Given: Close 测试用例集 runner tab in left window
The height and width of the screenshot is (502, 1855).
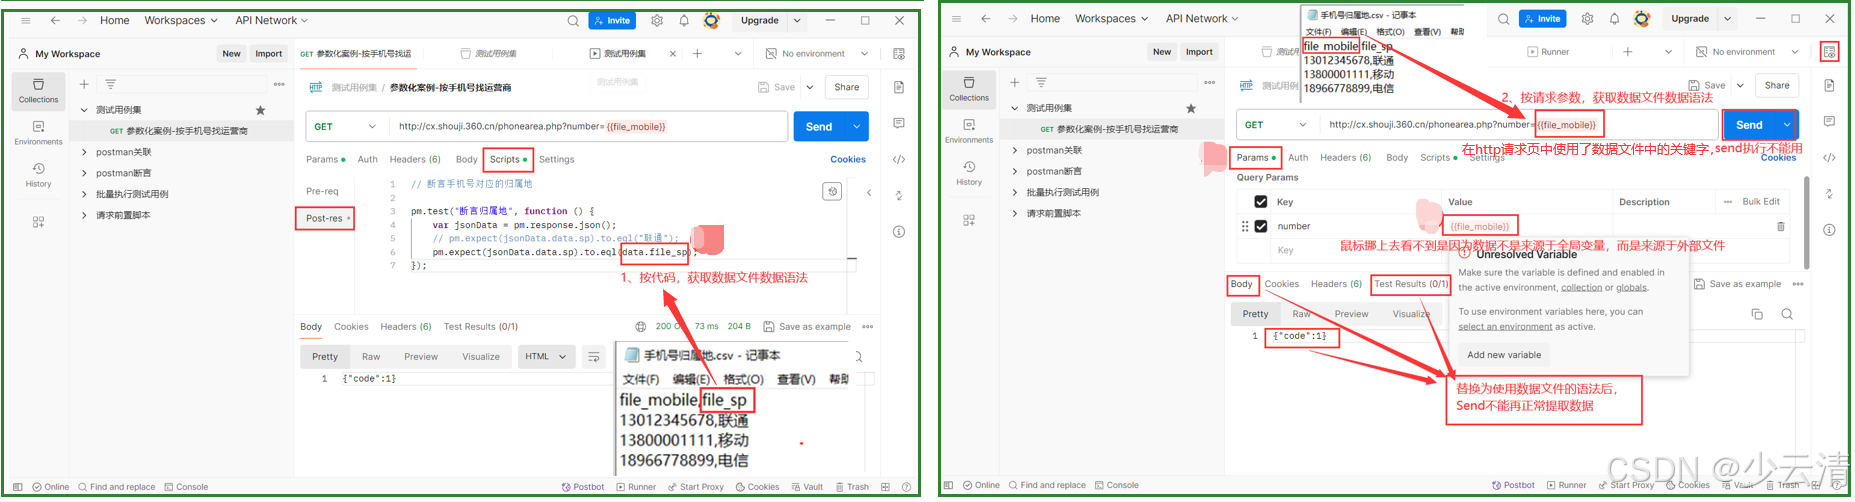Looking at the screenshot, I should [x=672, y=53].
